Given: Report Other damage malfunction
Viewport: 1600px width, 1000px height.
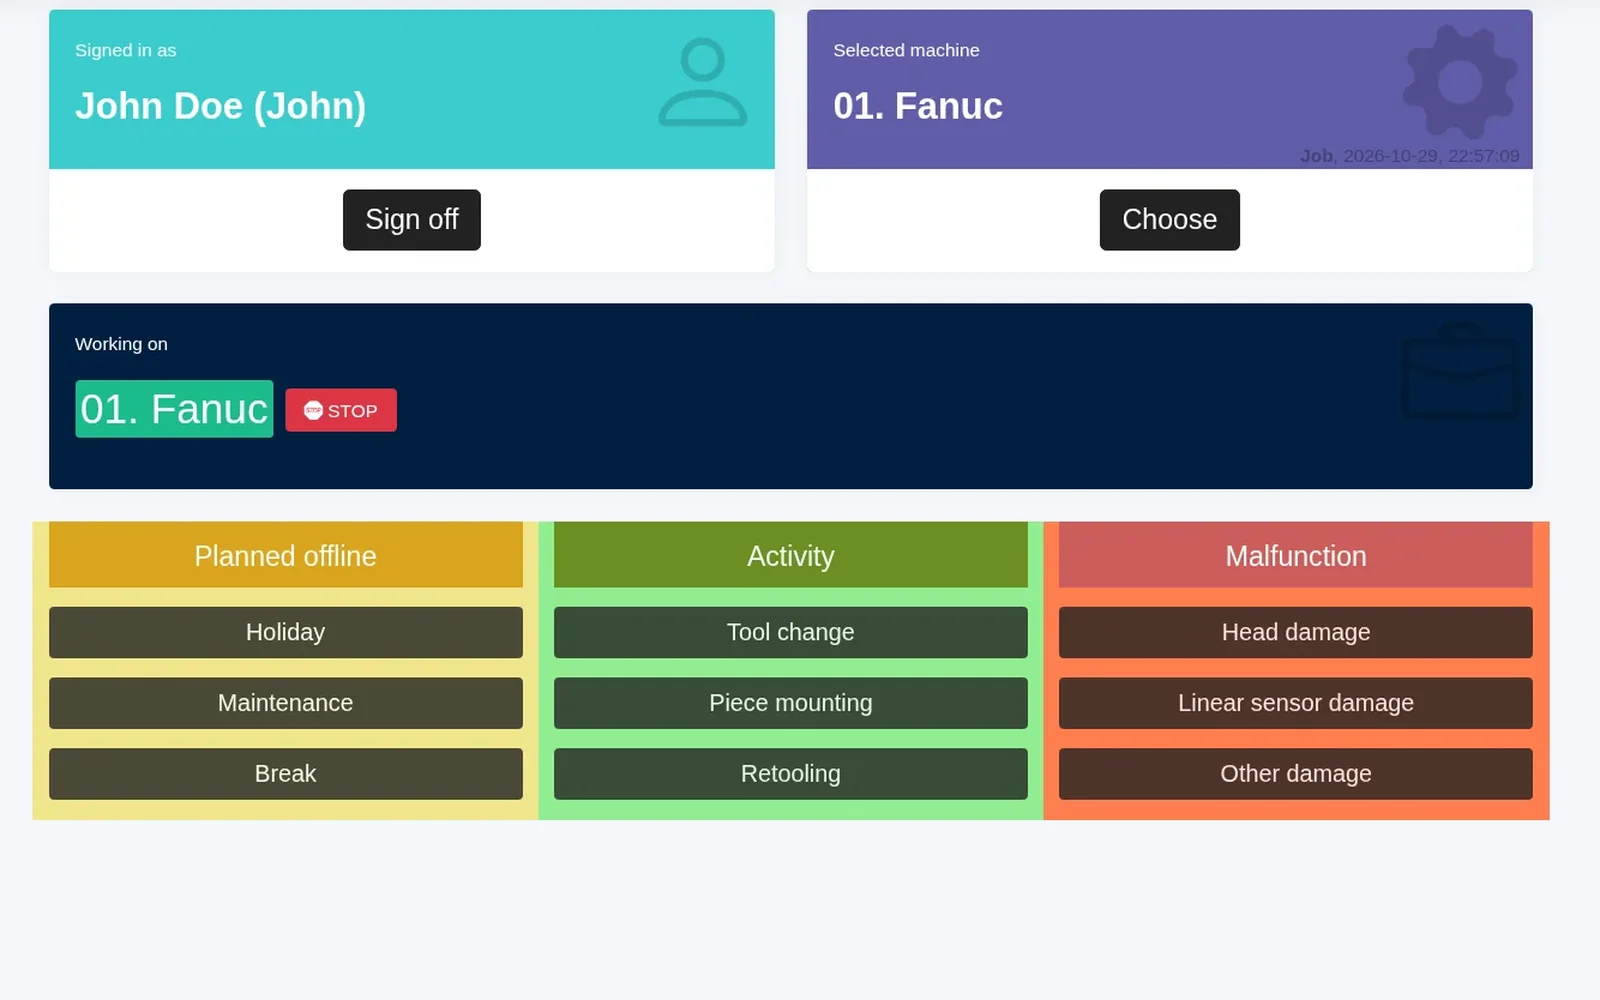Looking at the screenshot, I should click(x=1295, y=774).
